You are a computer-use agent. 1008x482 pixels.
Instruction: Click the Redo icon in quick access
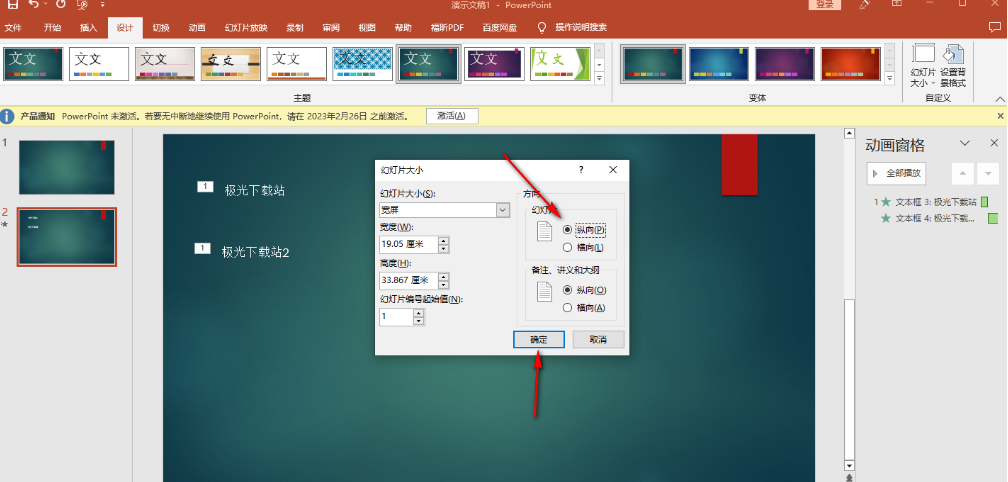pos(60,4)
